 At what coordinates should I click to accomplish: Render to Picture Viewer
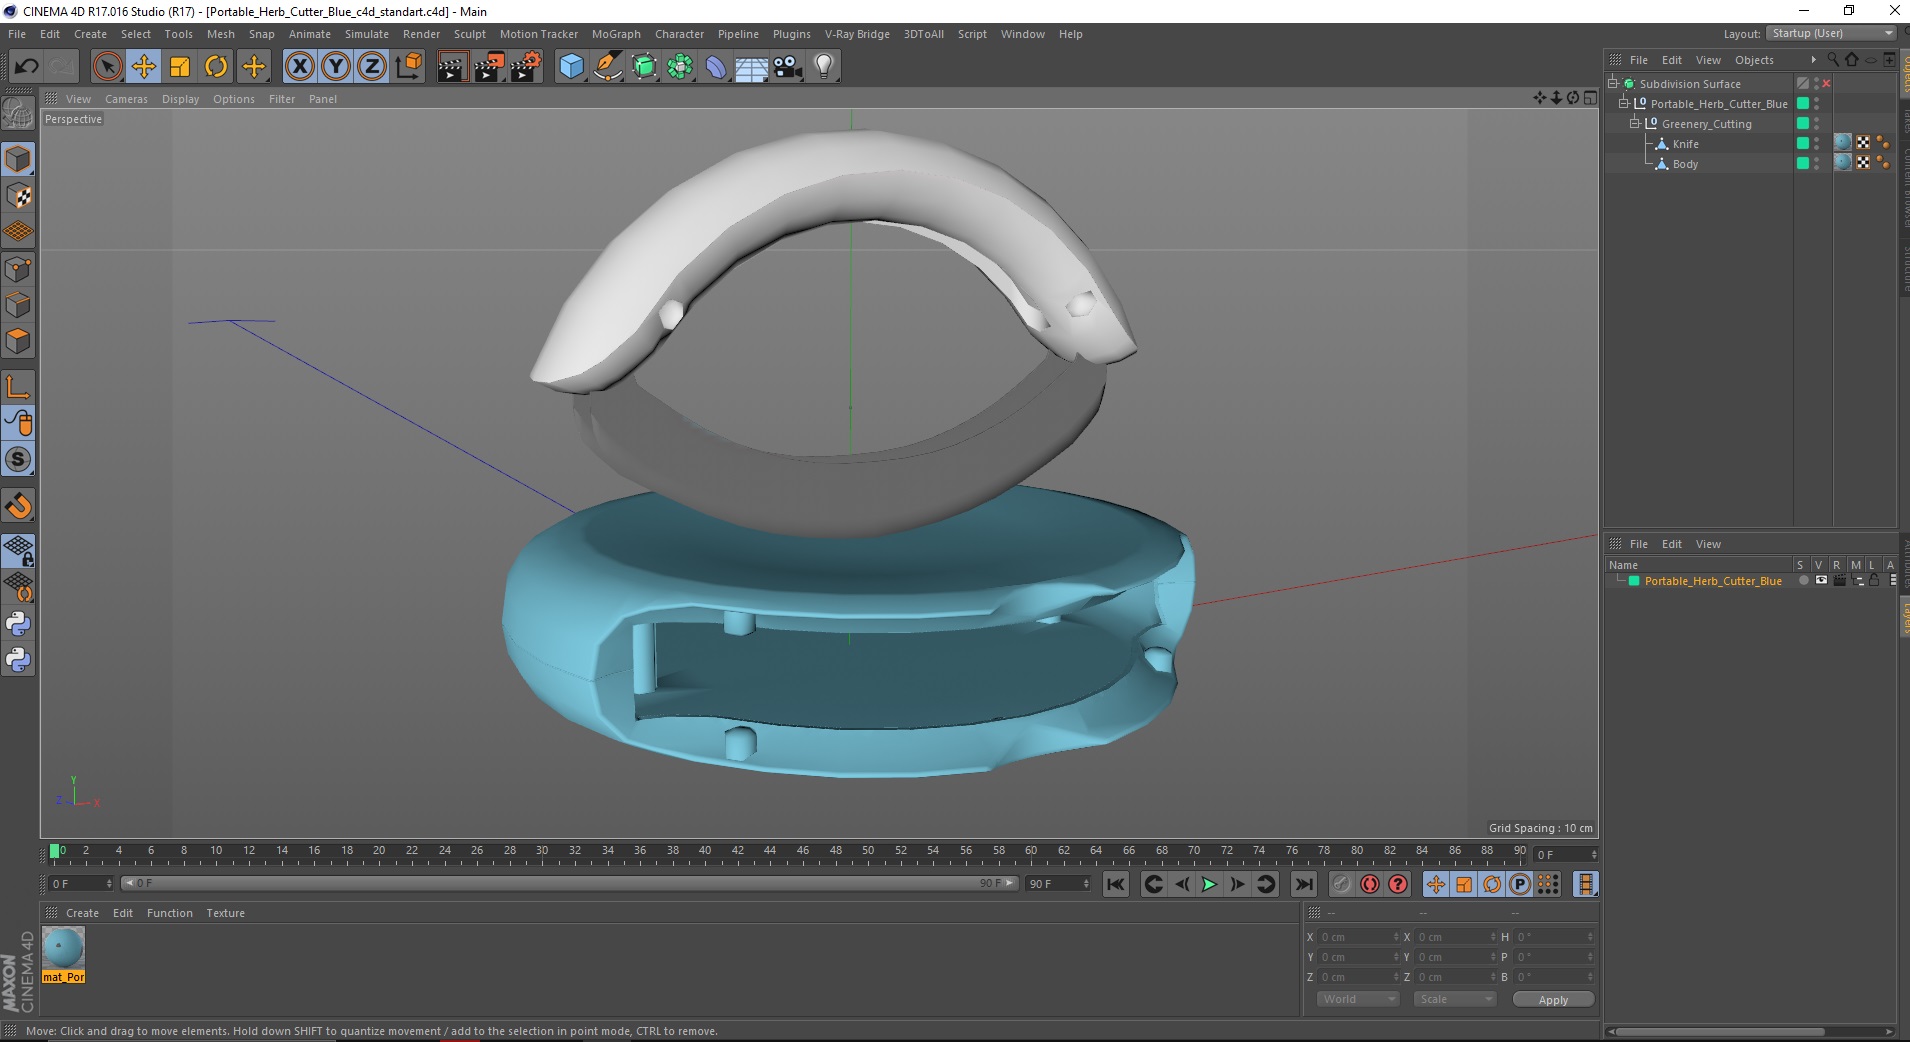pos(489,67)
